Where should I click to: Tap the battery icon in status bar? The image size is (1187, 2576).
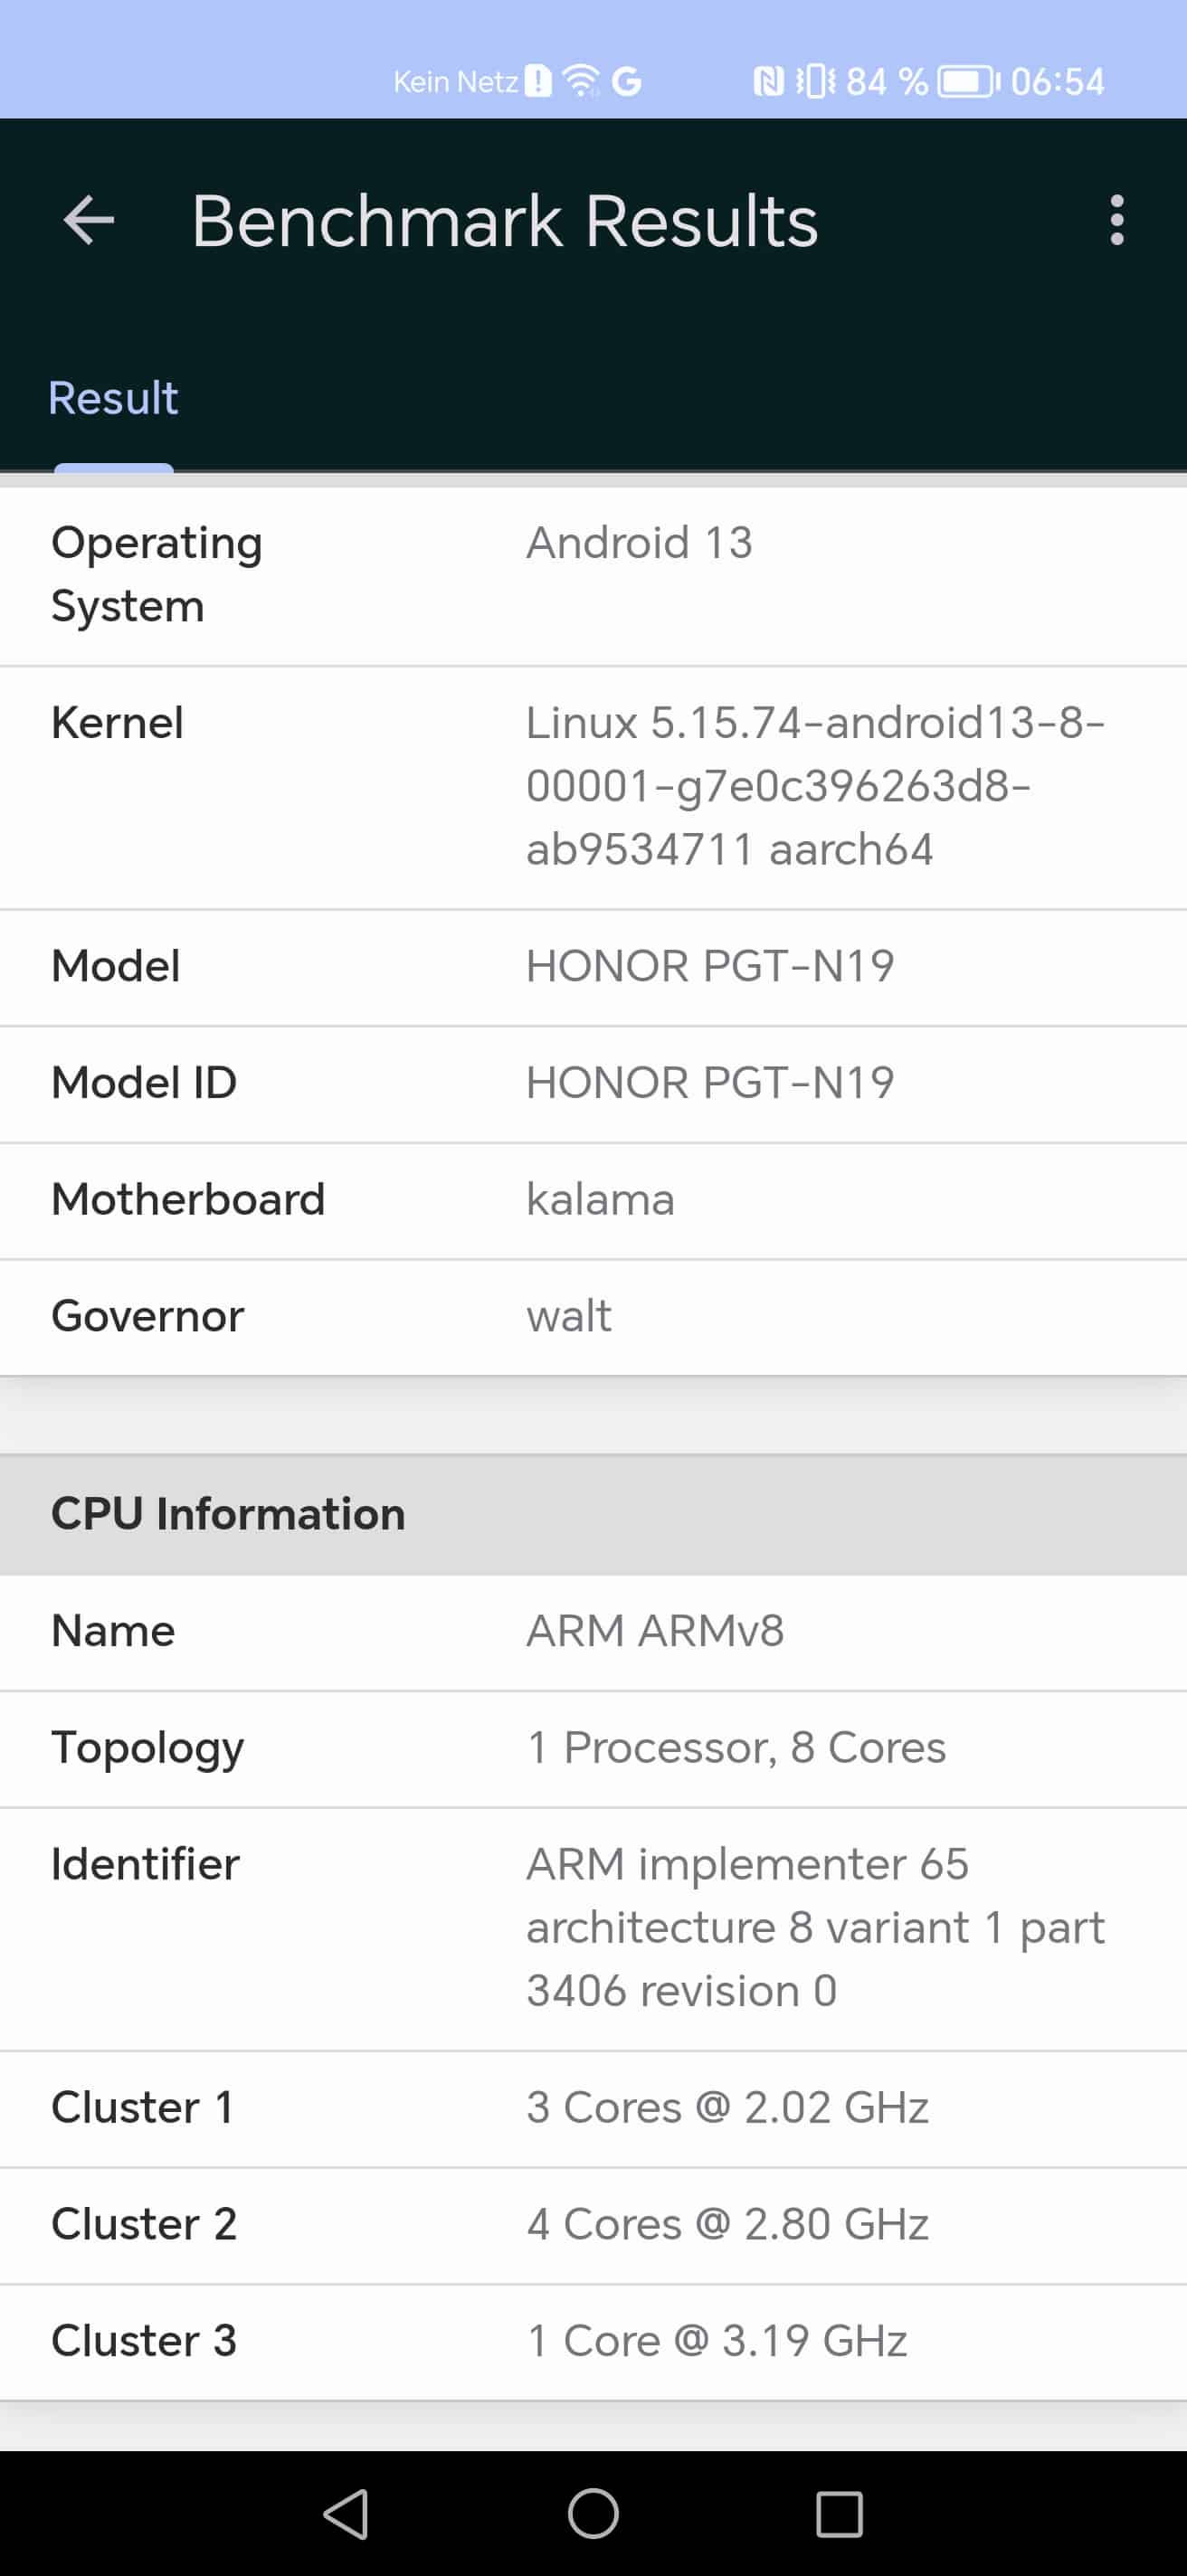coord(967,81)
